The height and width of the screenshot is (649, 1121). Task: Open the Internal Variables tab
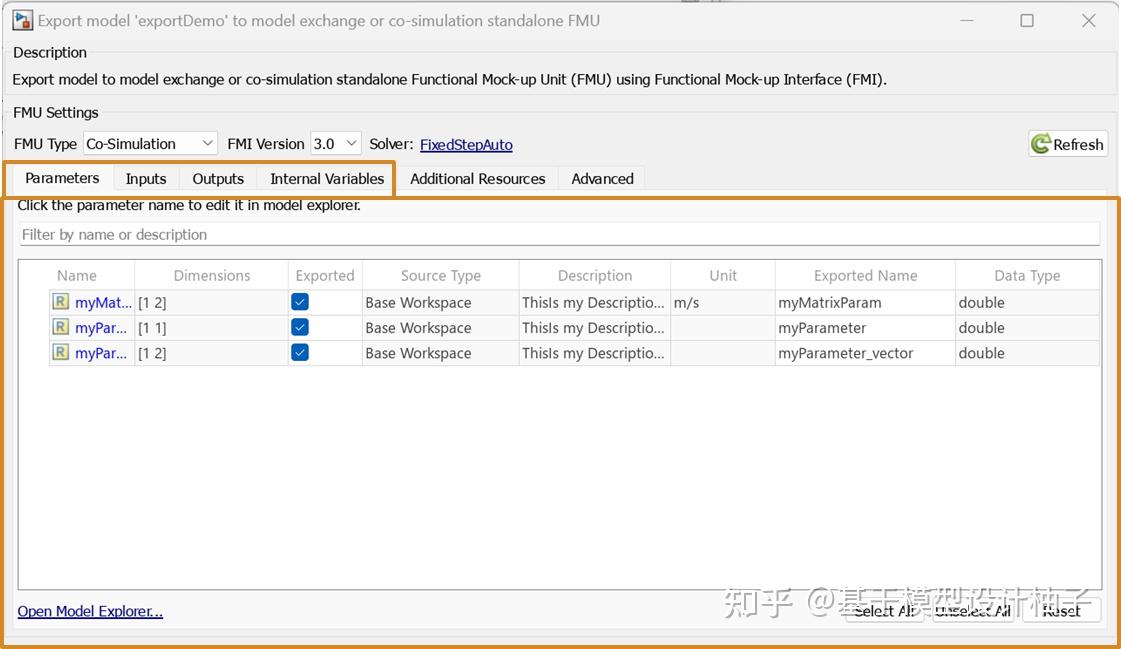(325, 178)
